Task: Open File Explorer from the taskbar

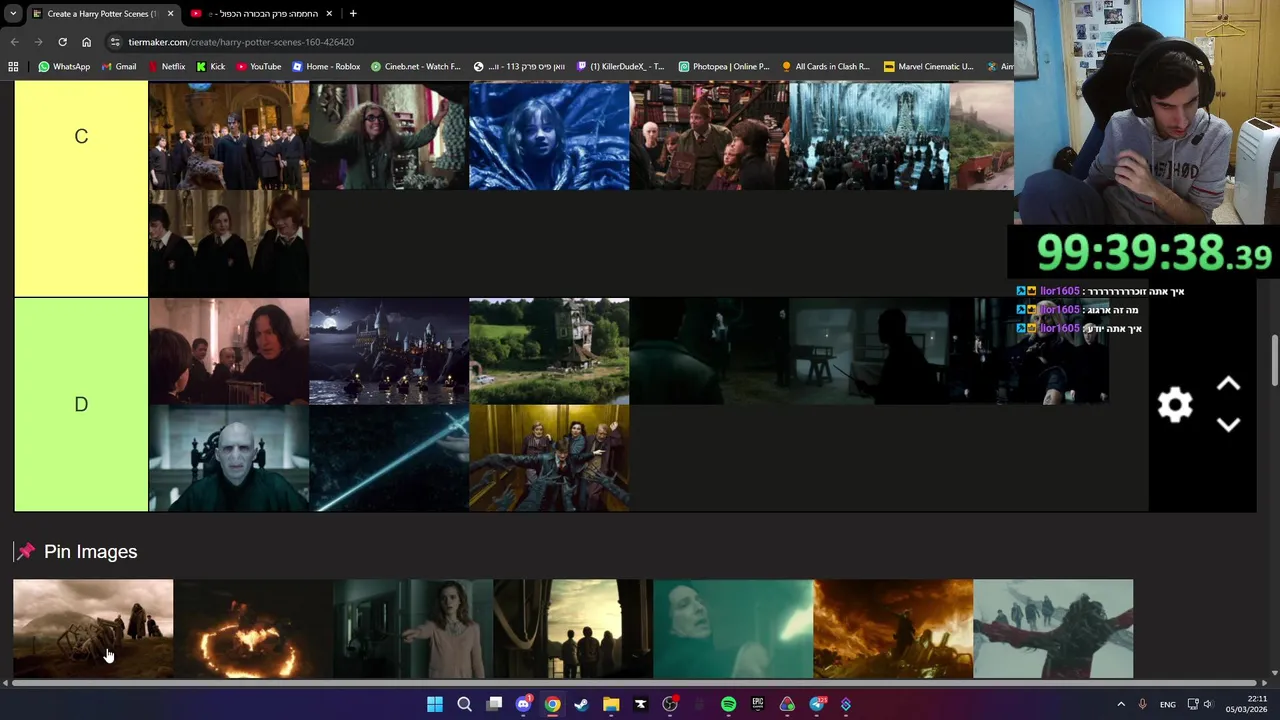Action: [611, 704]
